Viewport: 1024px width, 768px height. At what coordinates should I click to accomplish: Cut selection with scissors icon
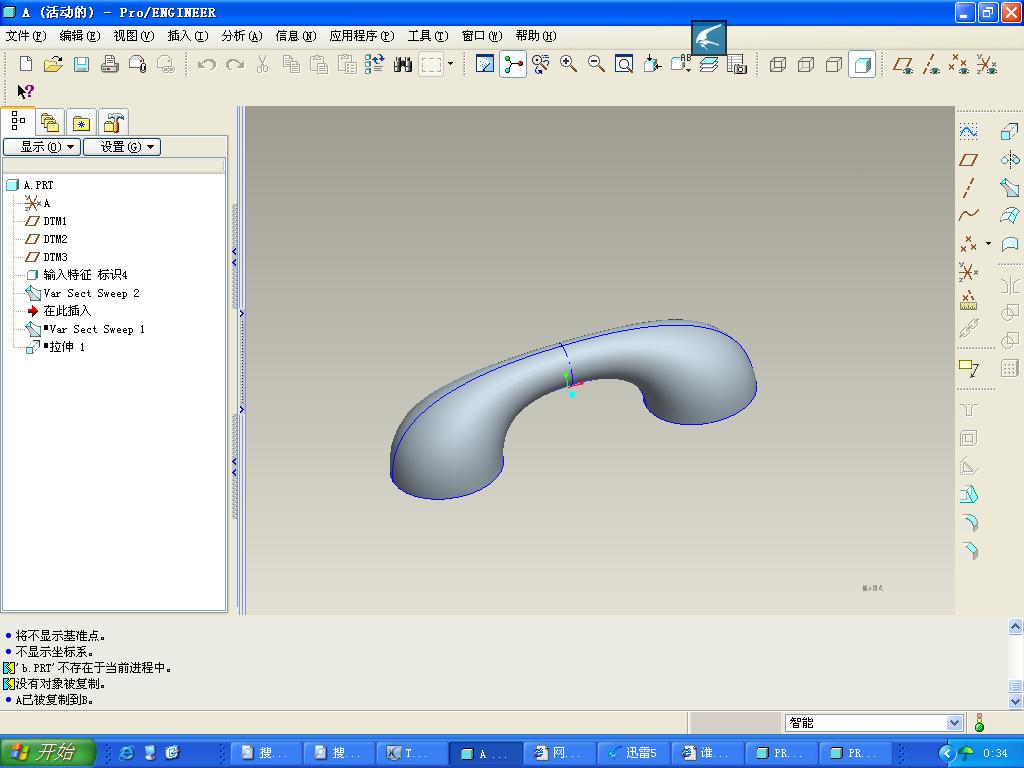263,64
